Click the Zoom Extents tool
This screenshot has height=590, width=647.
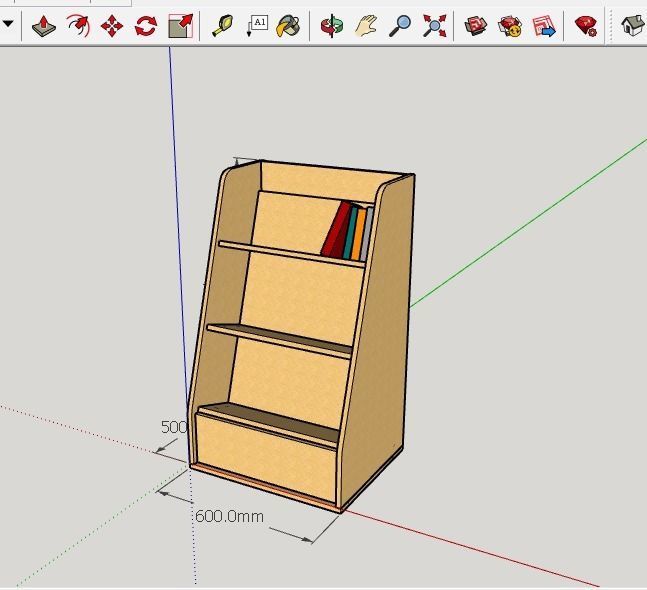tap(434, 26)
